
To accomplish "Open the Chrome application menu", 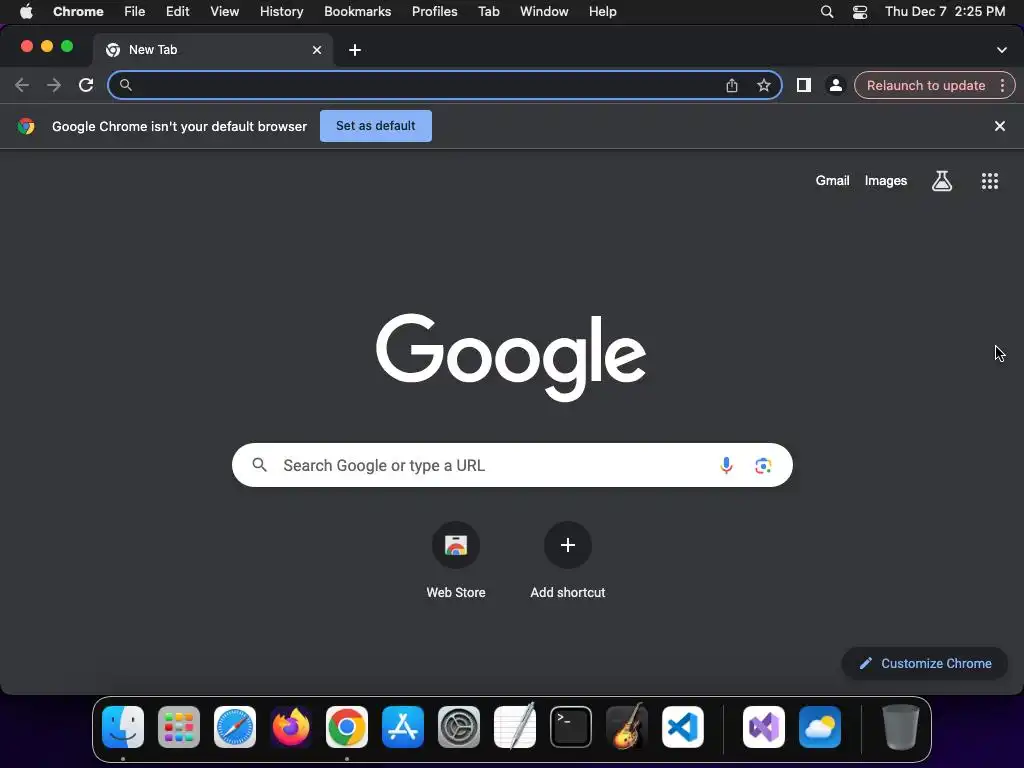I will (78, 12).
